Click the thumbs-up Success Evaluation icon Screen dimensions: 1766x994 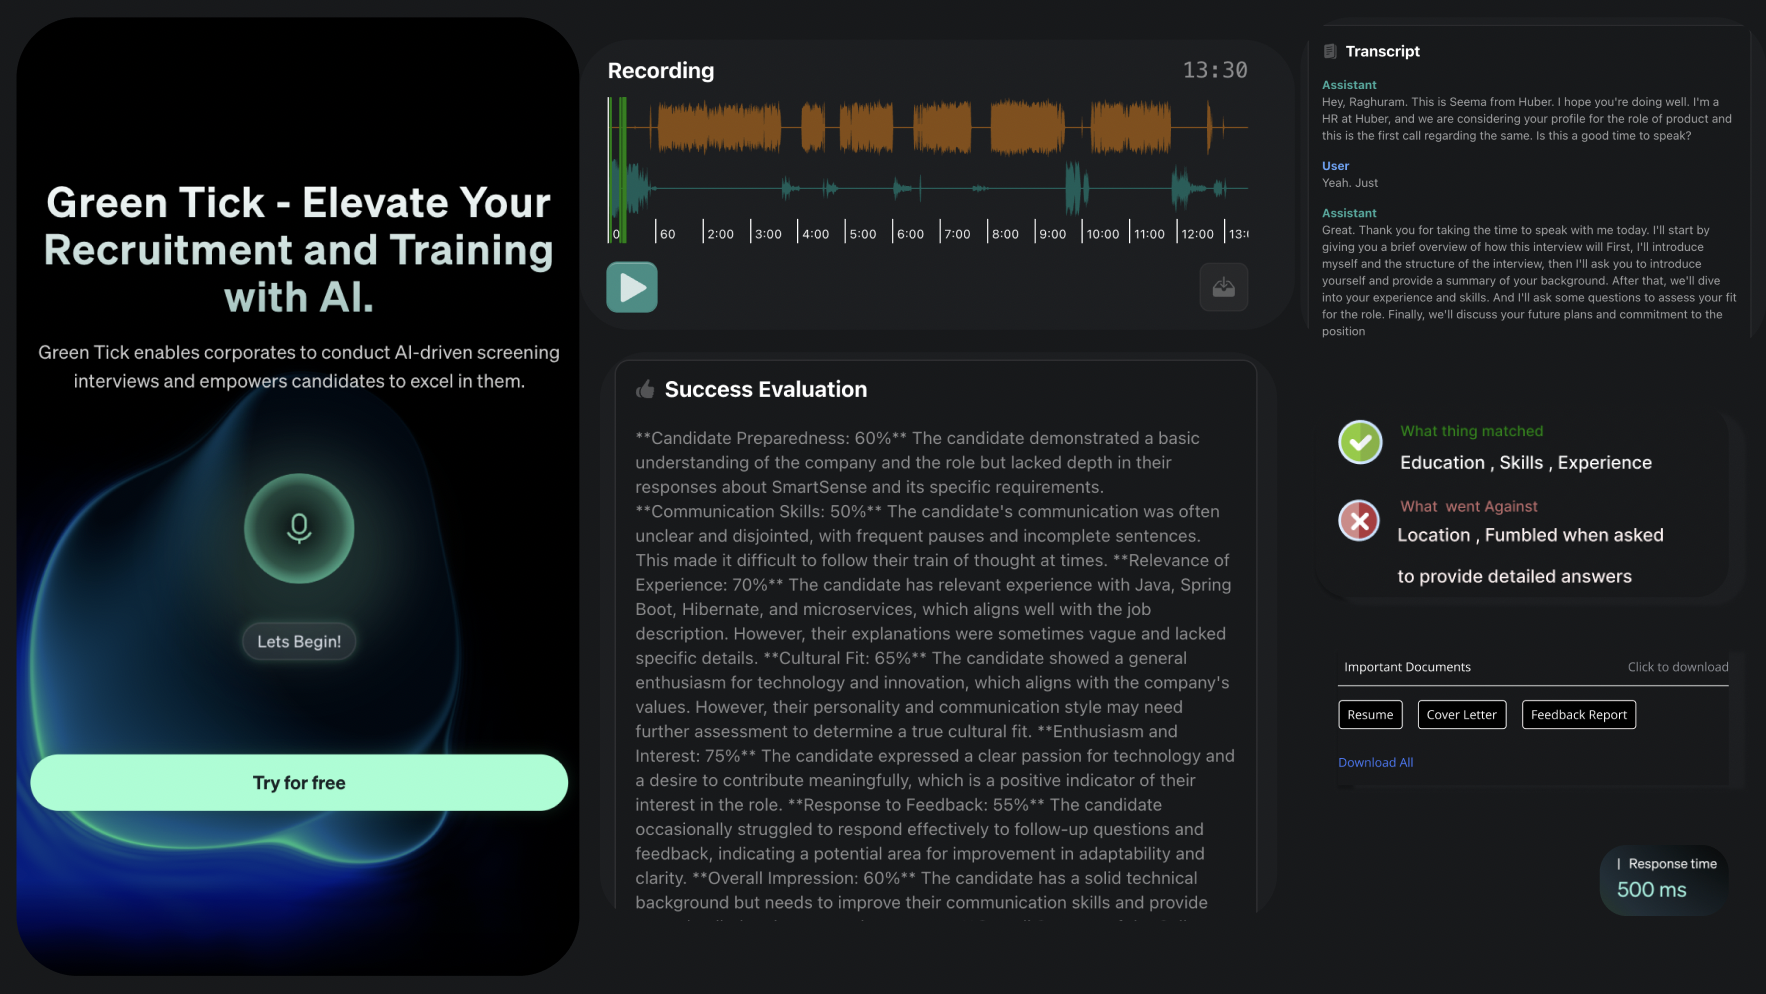pos(645,390)
